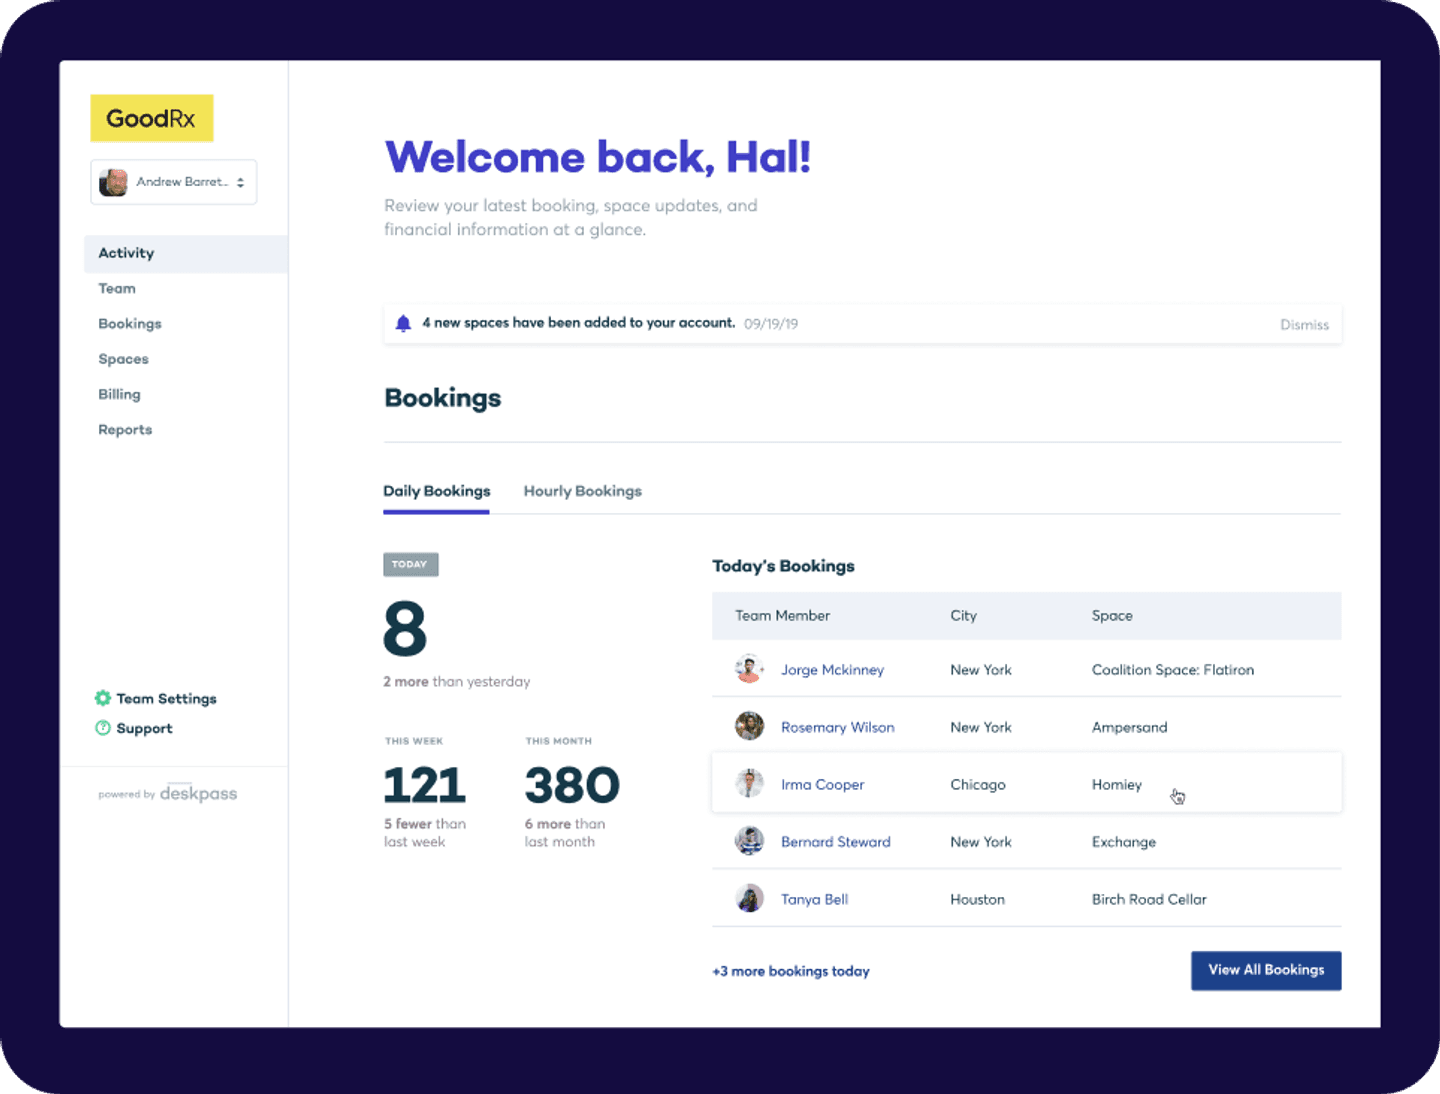Click the deskpass logo in the sidebar

(198, 793)
